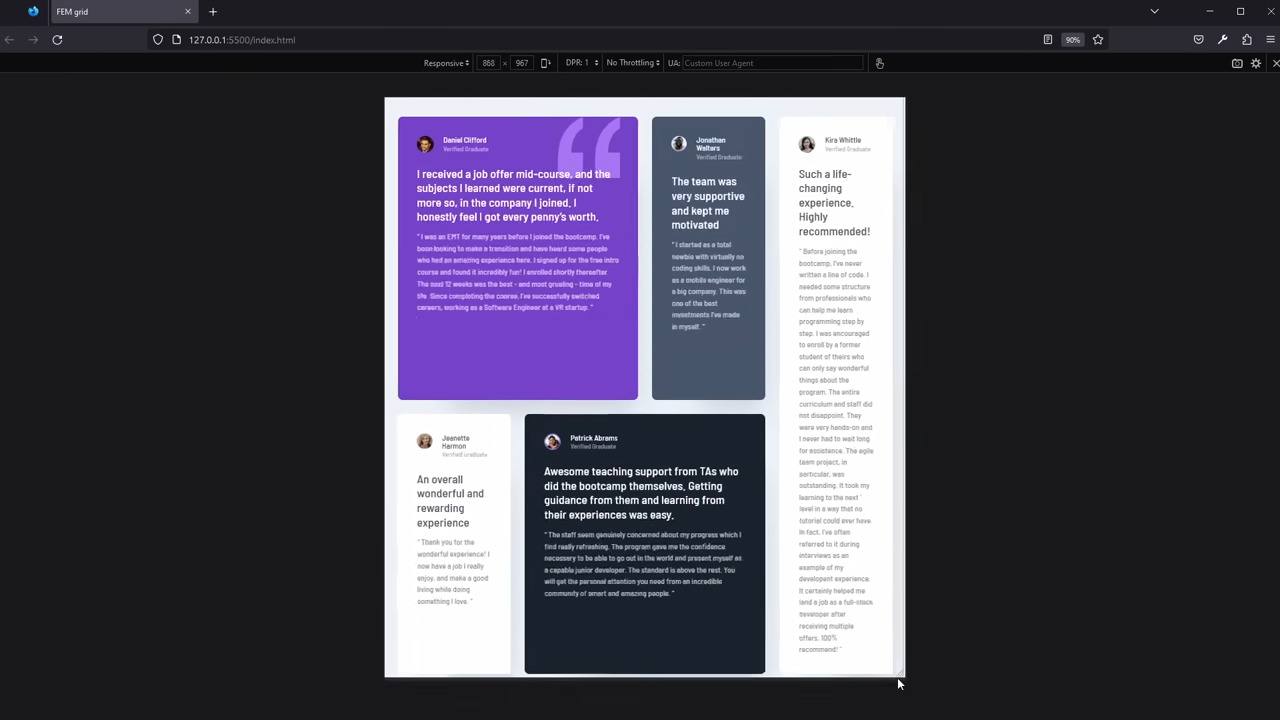Open the list all tabs chevron

(1154, 12)
